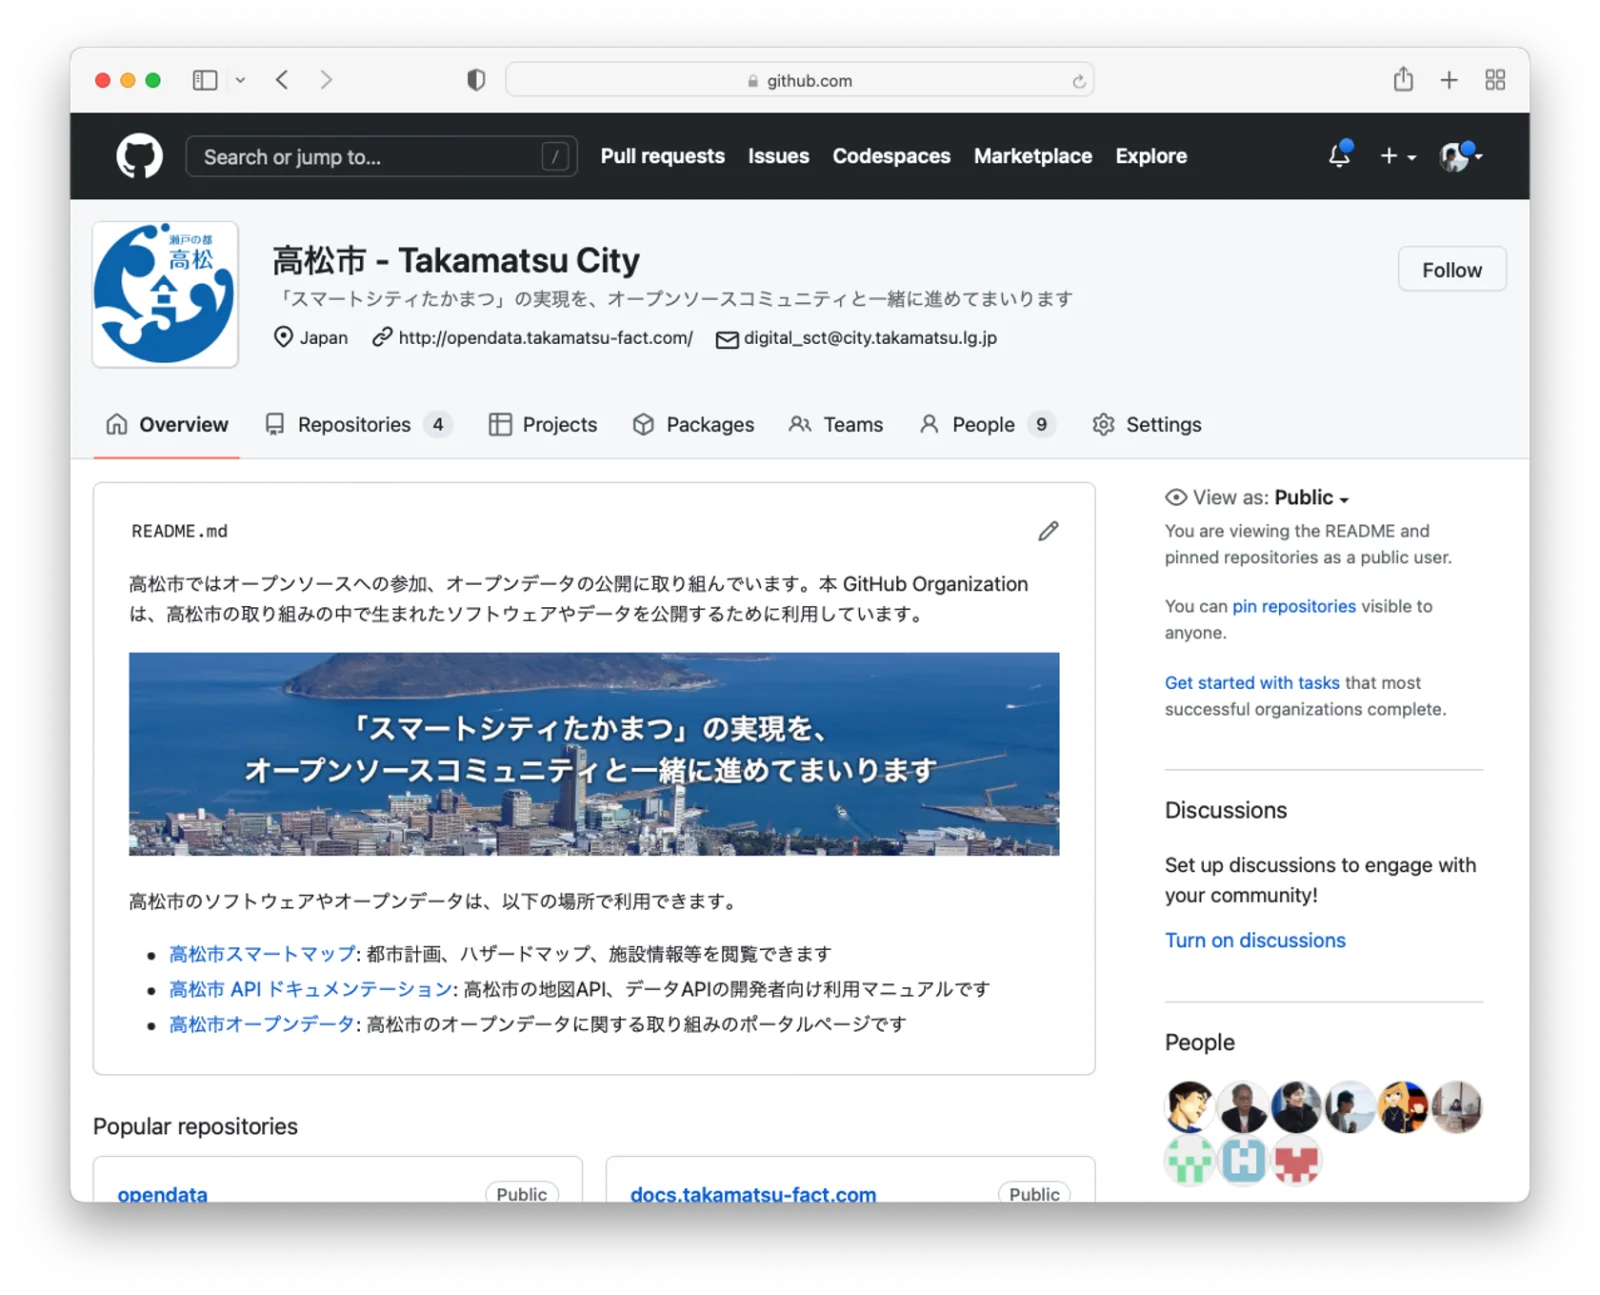This screenshot has width=1600, height=1295.
Task: Go back in Safari history
Action: [283, 80]
